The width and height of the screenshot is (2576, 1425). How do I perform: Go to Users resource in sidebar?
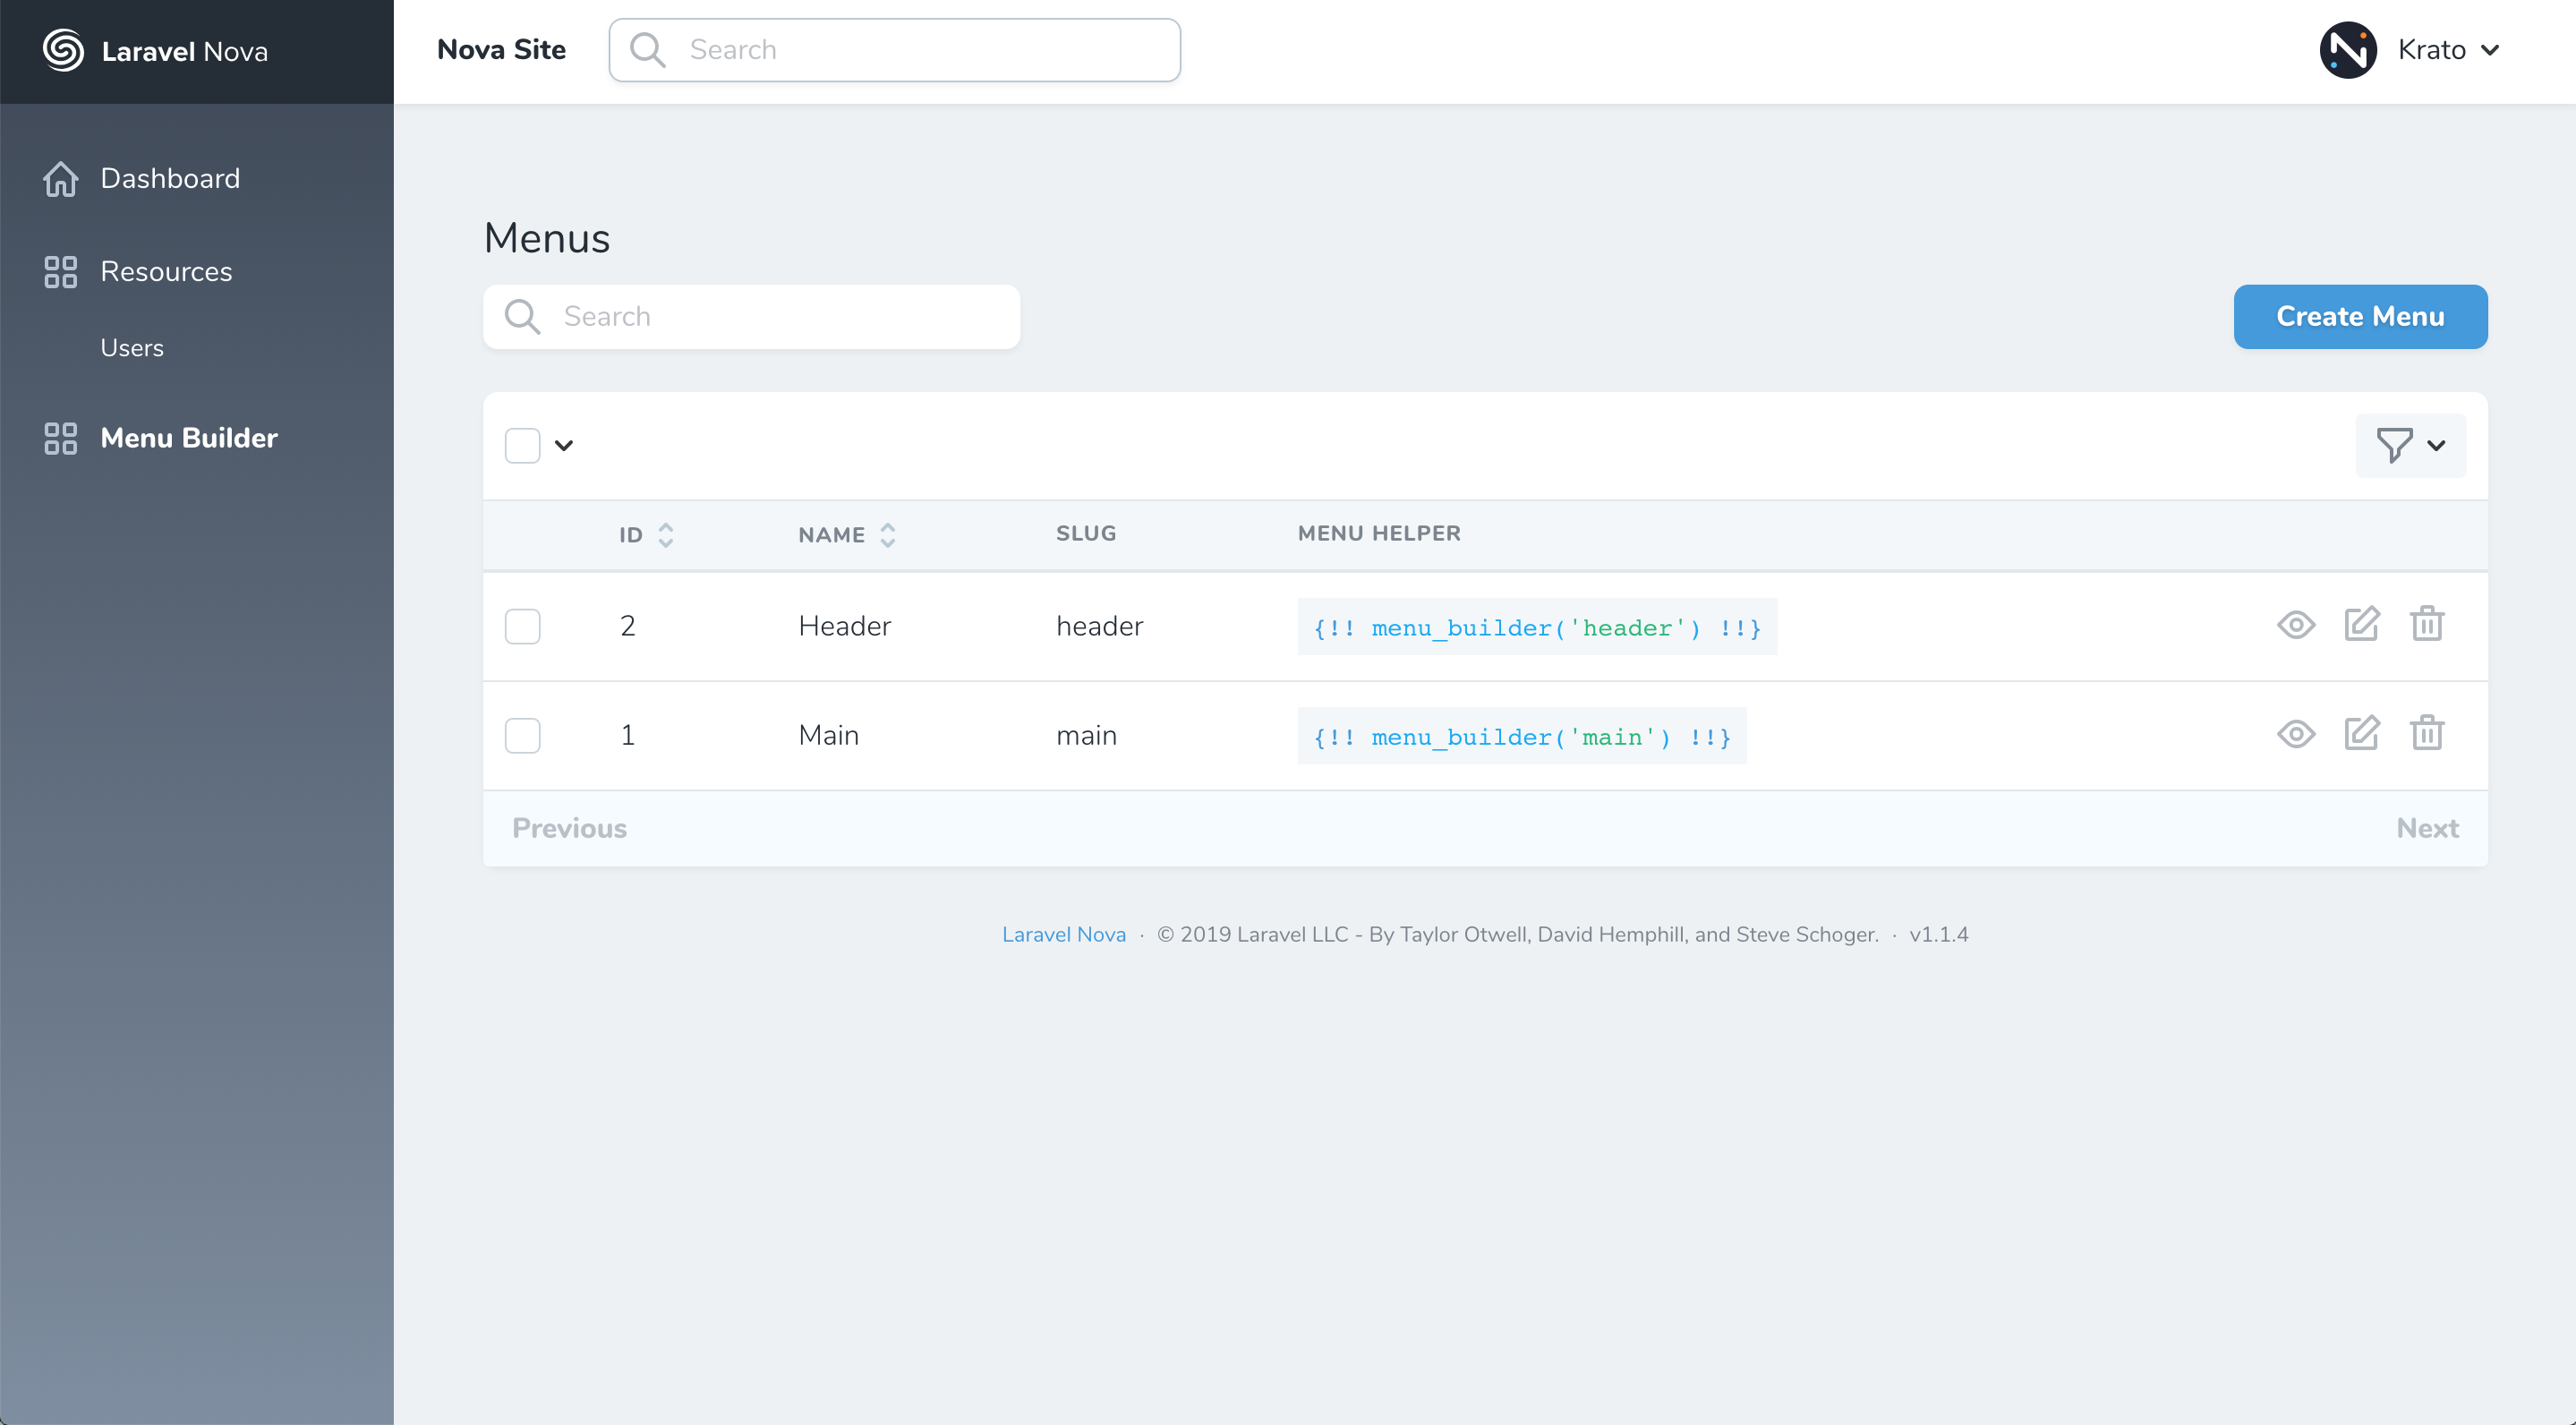click(132, 348)
